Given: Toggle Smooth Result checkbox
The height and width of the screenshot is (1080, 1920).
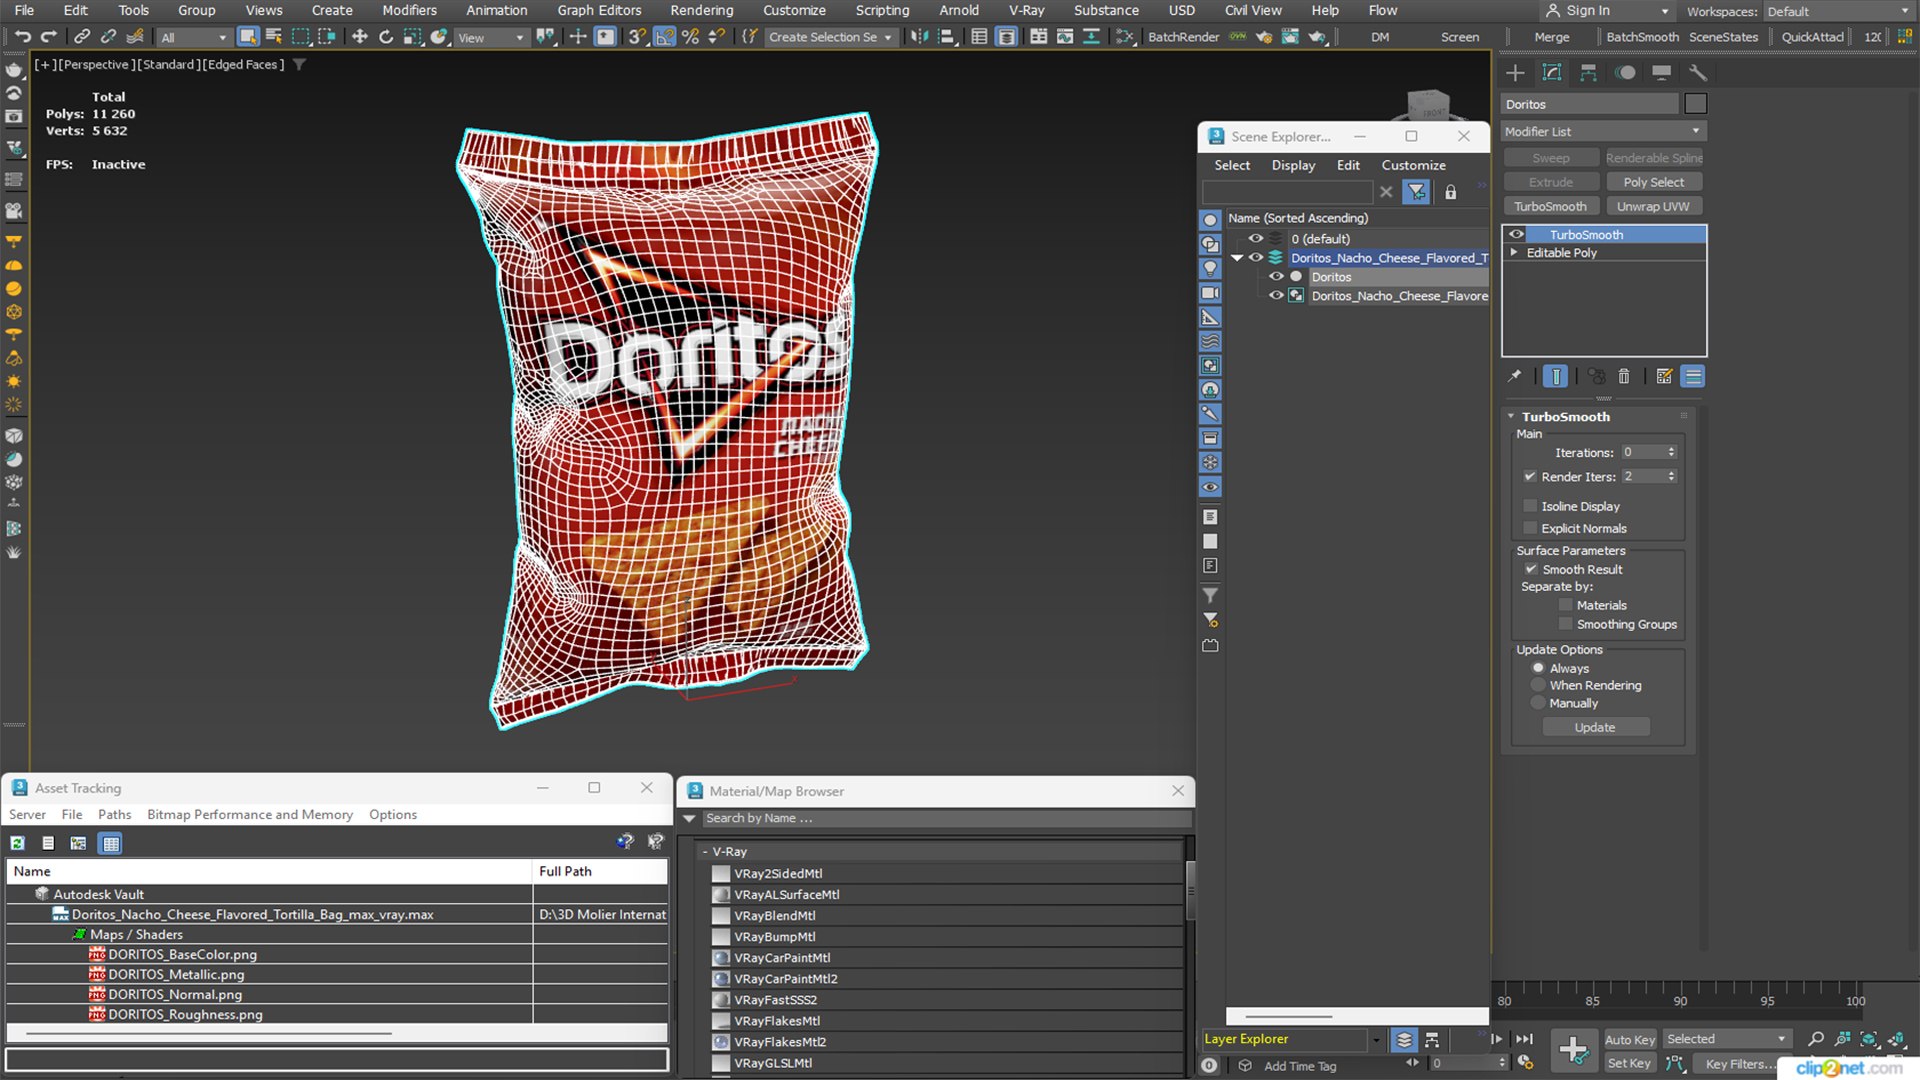Looking at the screenshot, I should click(x=1530, y=569).
